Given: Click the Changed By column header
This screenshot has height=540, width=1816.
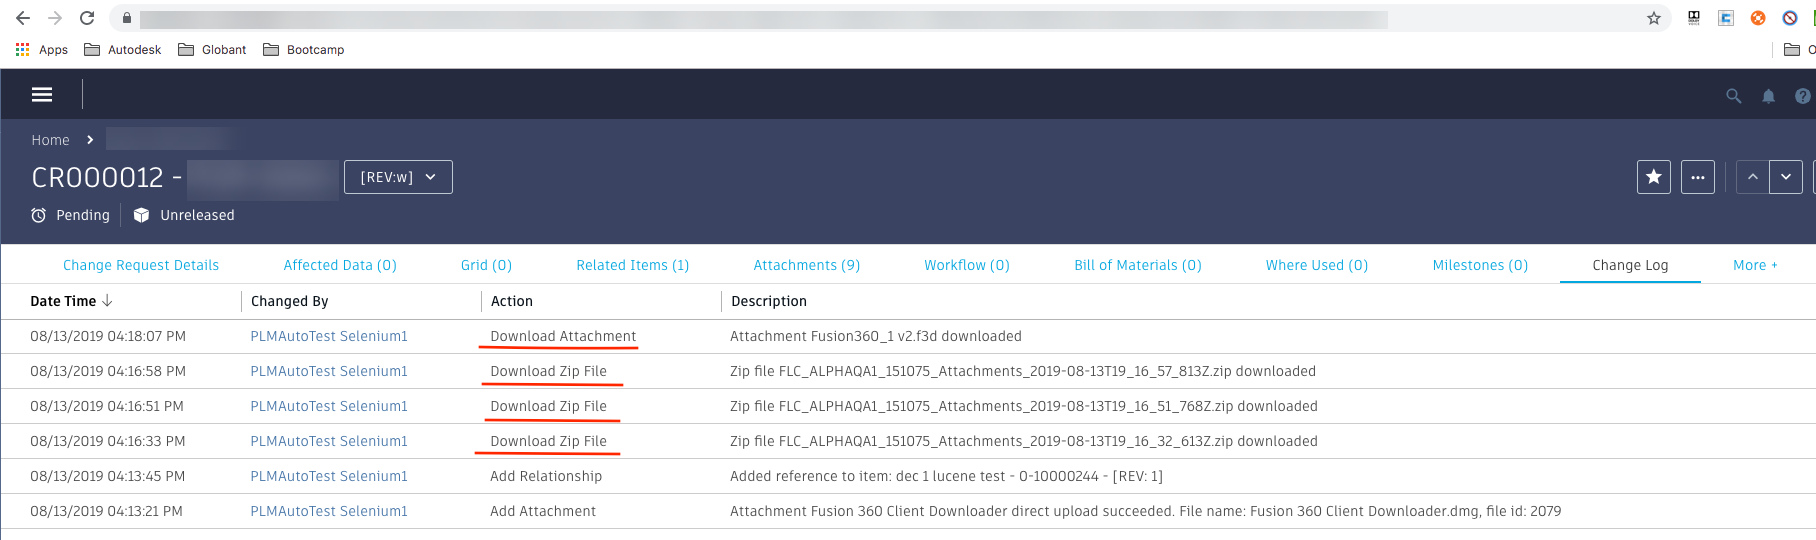Looking at the screenshot, I should coord(290,301).
